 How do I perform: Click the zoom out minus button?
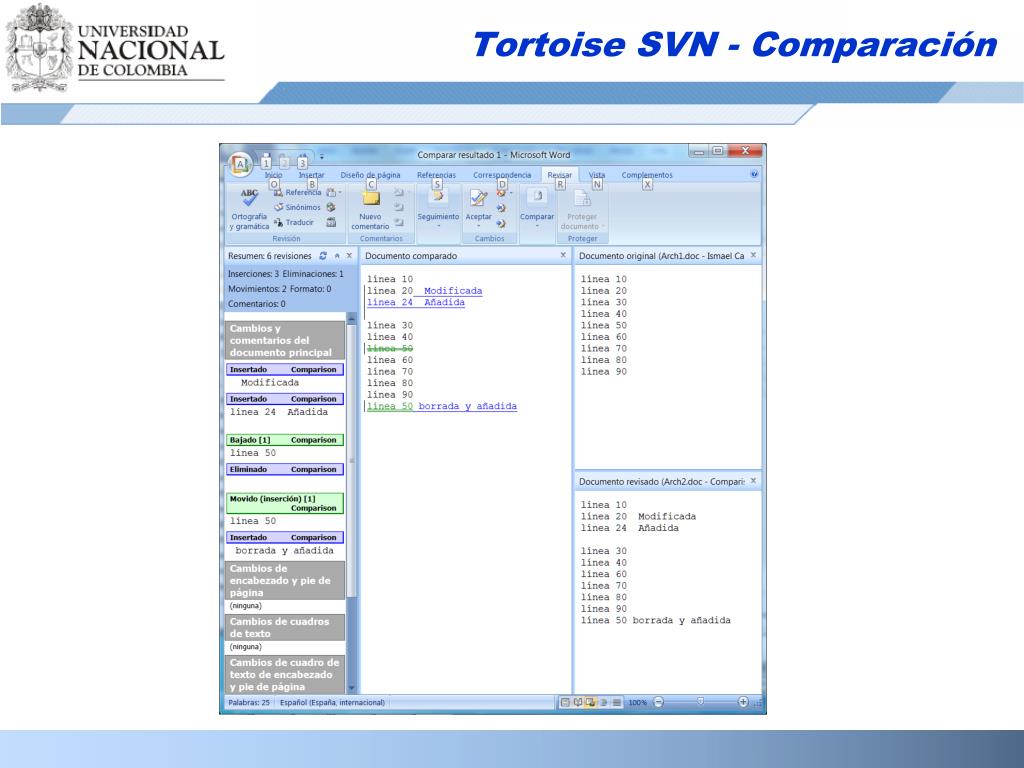pyautogui.click(x=658, y=702)
